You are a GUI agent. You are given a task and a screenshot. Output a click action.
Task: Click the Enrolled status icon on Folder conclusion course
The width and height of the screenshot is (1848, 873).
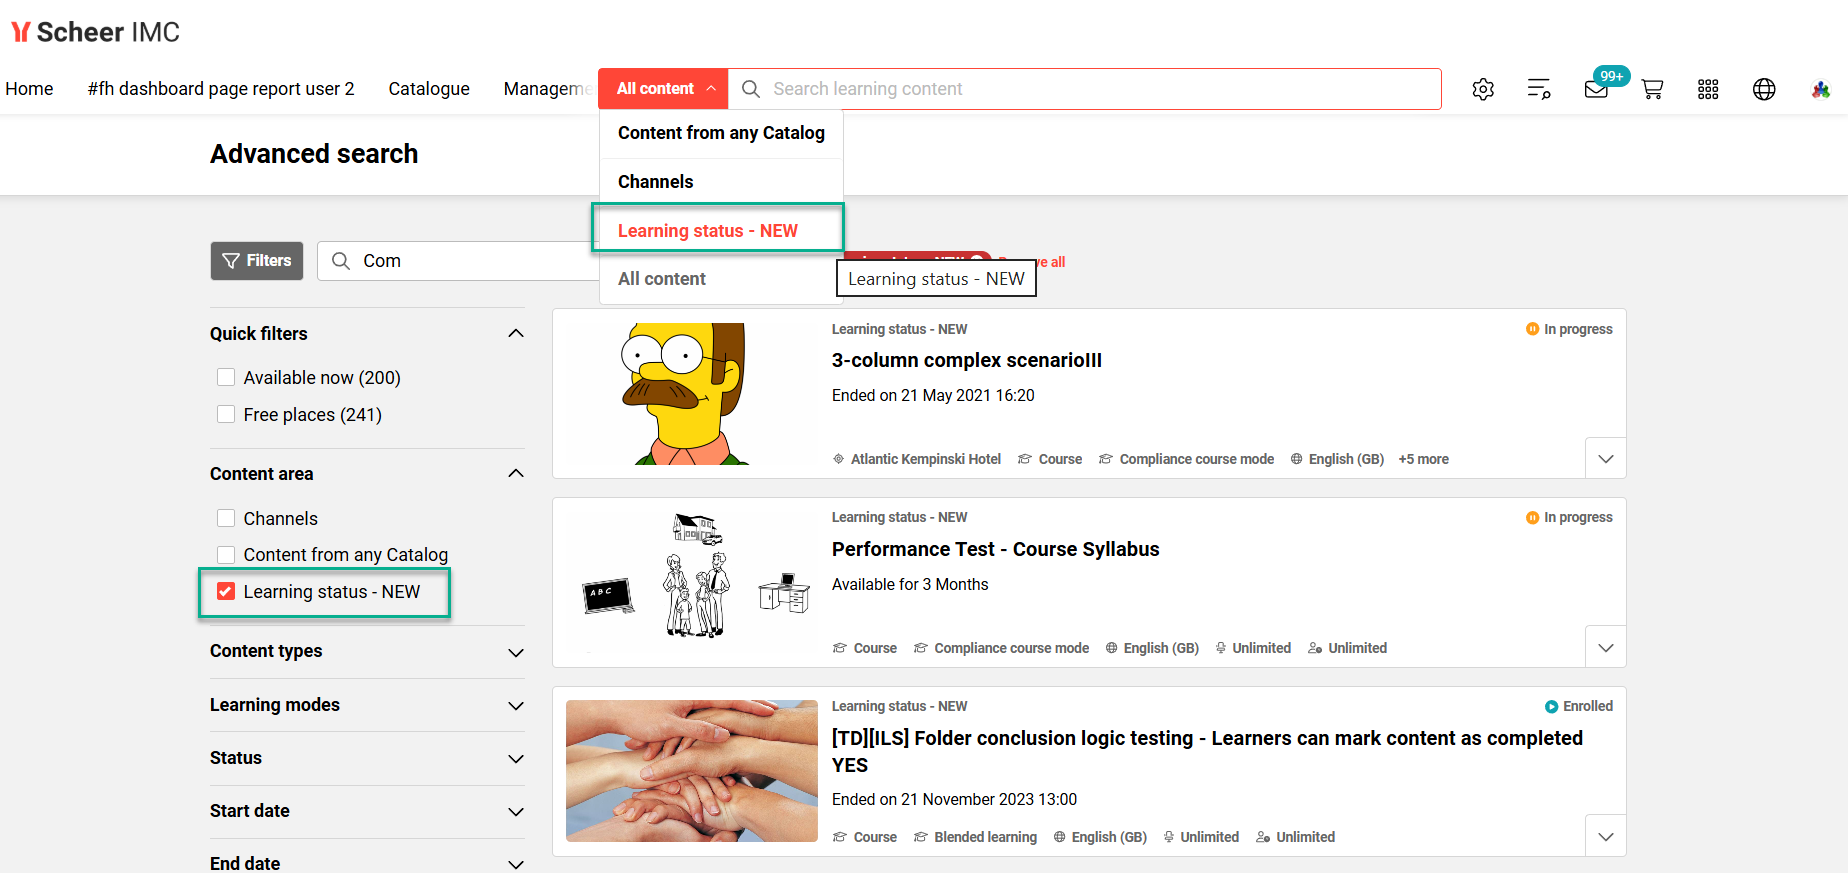(x=1551, y=706)
